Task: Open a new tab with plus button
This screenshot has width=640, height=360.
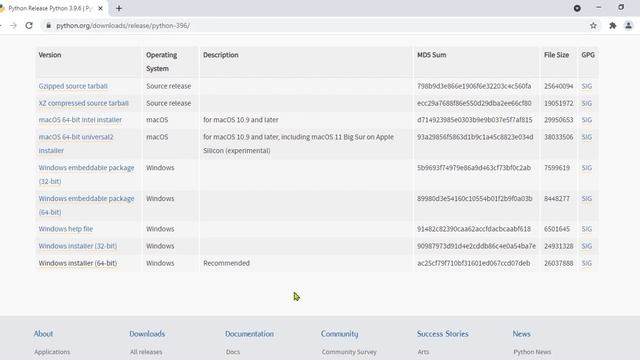Action: tap(119, 8)
